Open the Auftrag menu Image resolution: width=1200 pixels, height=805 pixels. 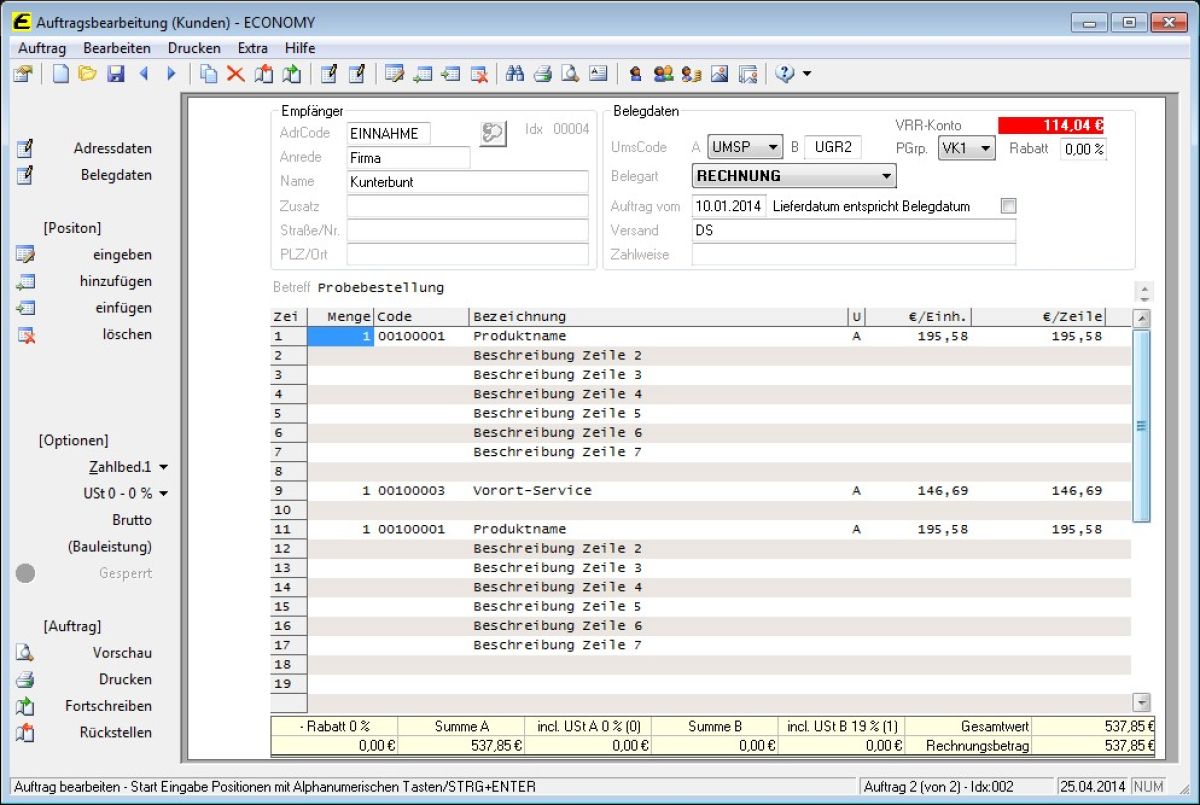(42, 48)
